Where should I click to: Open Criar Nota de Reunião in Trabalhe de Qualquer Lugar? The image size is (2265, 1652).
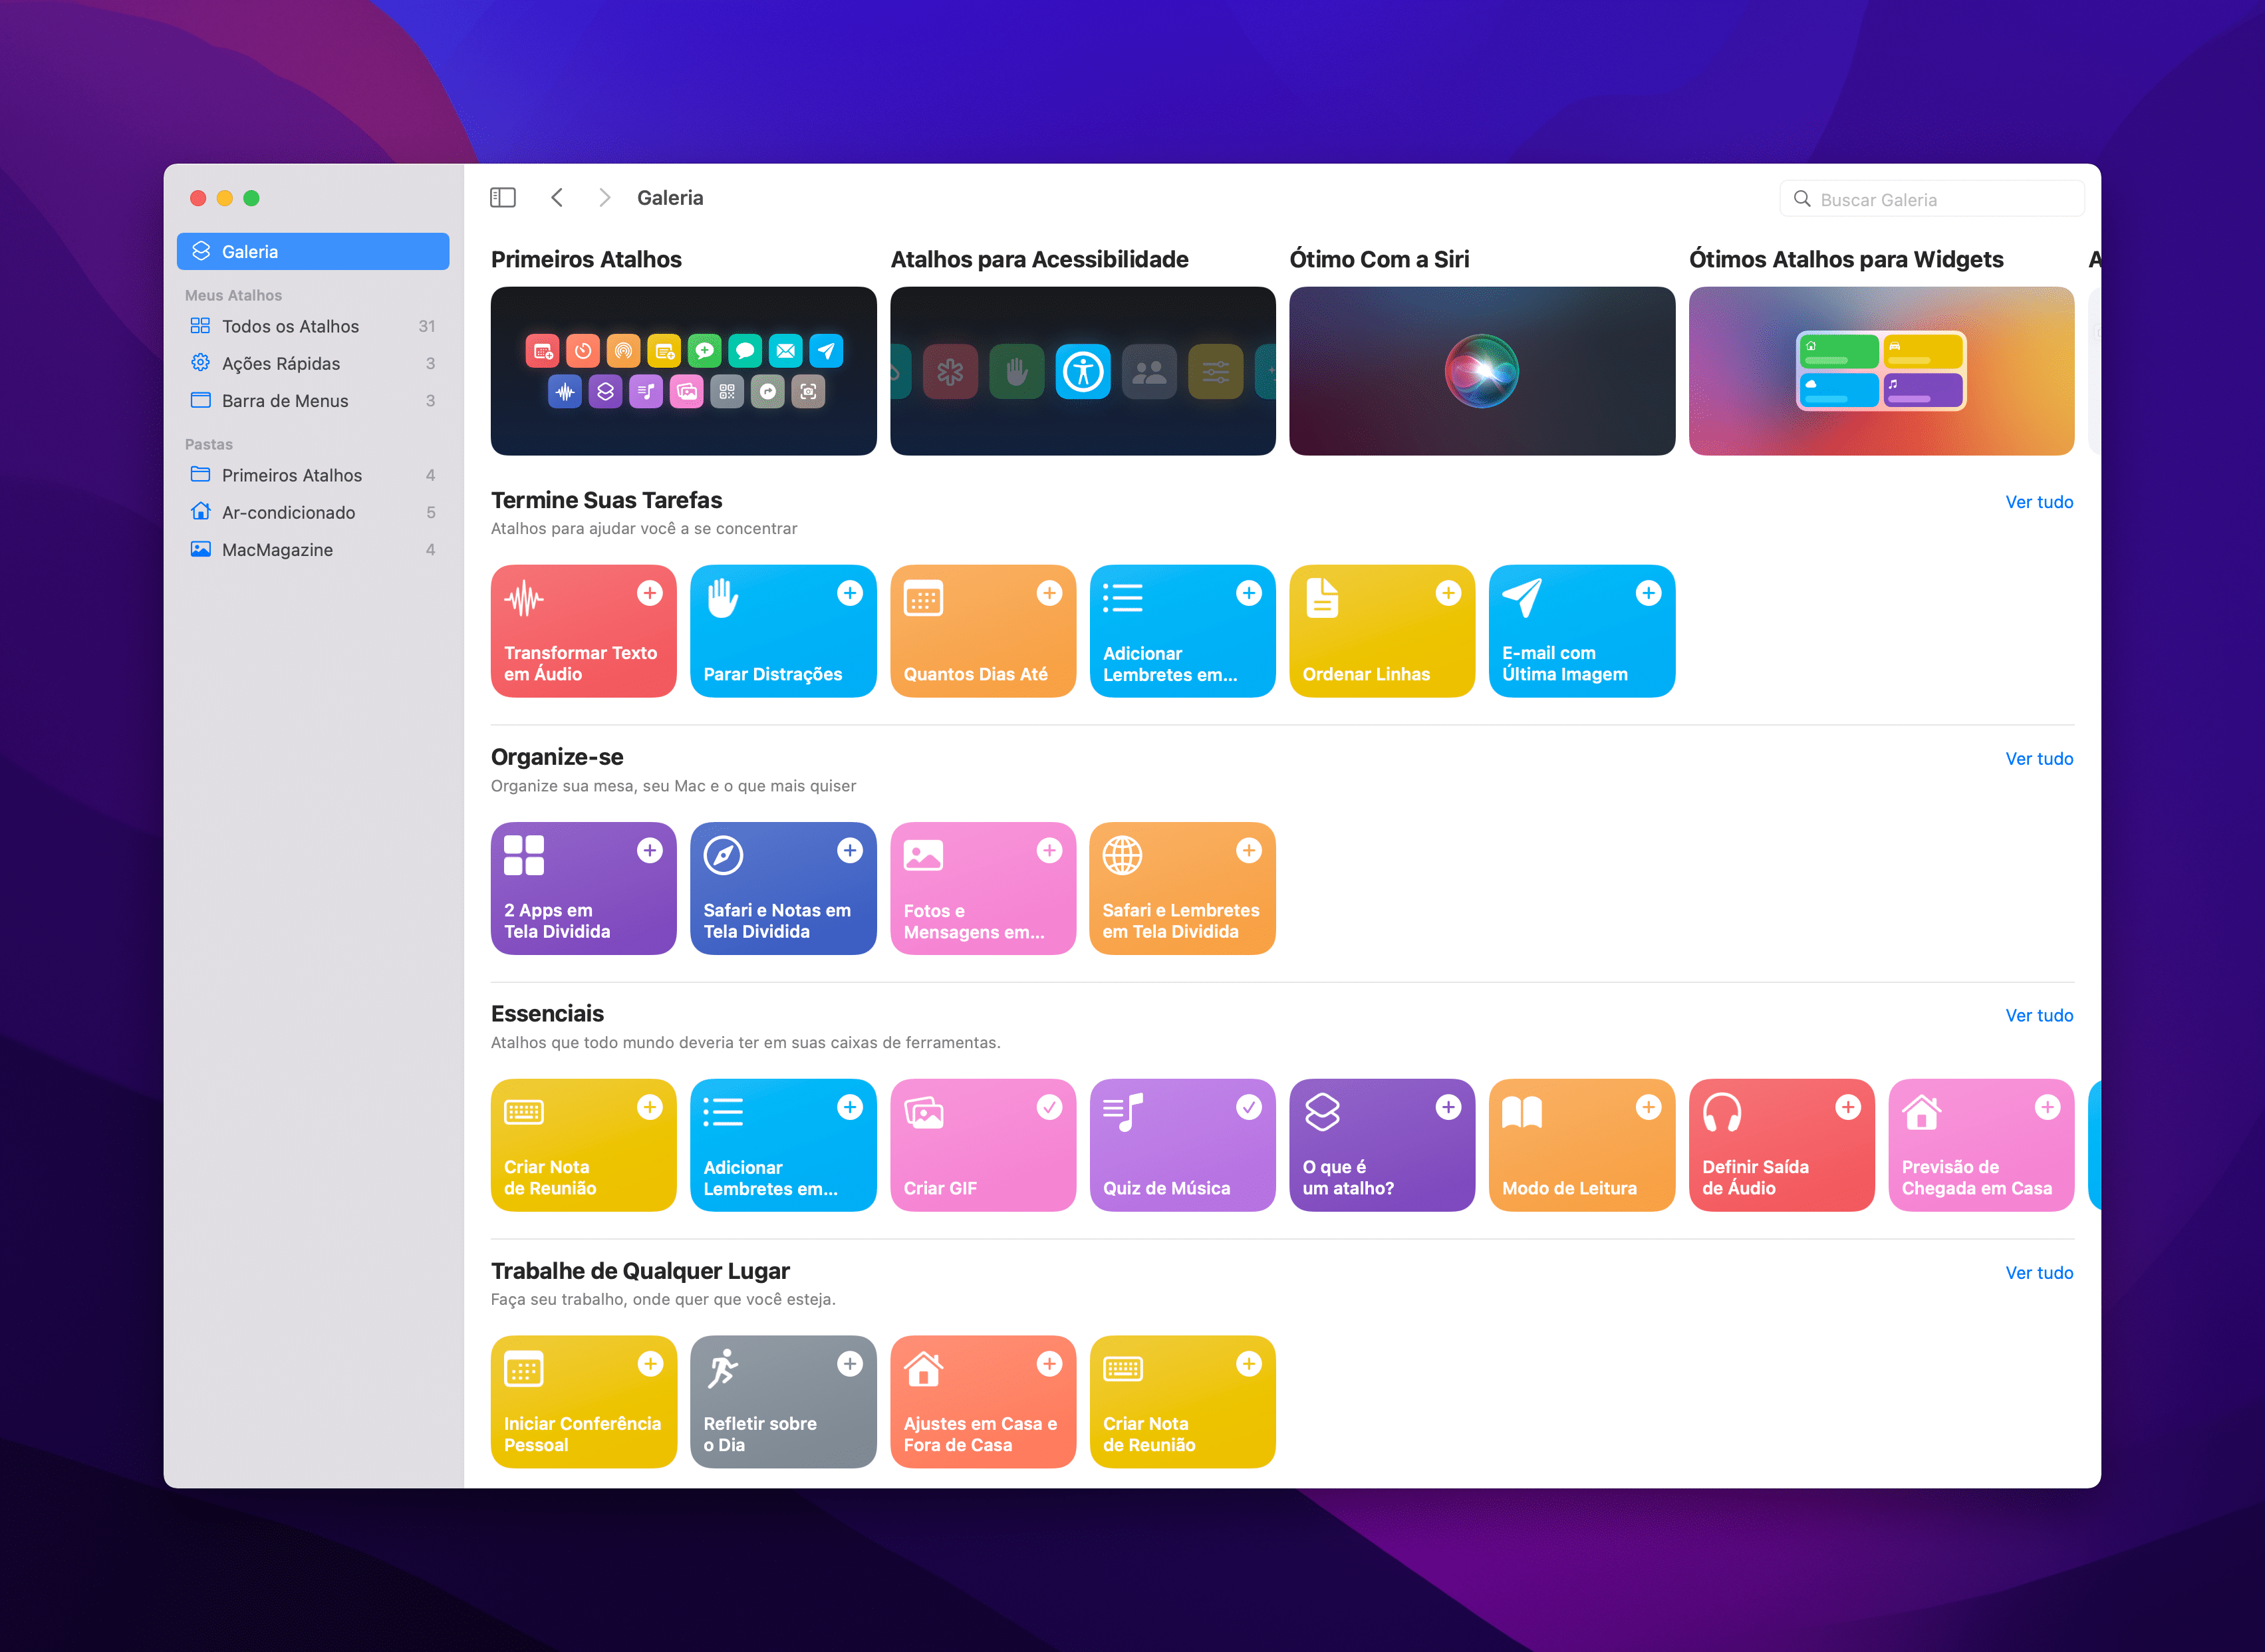1182,1402
